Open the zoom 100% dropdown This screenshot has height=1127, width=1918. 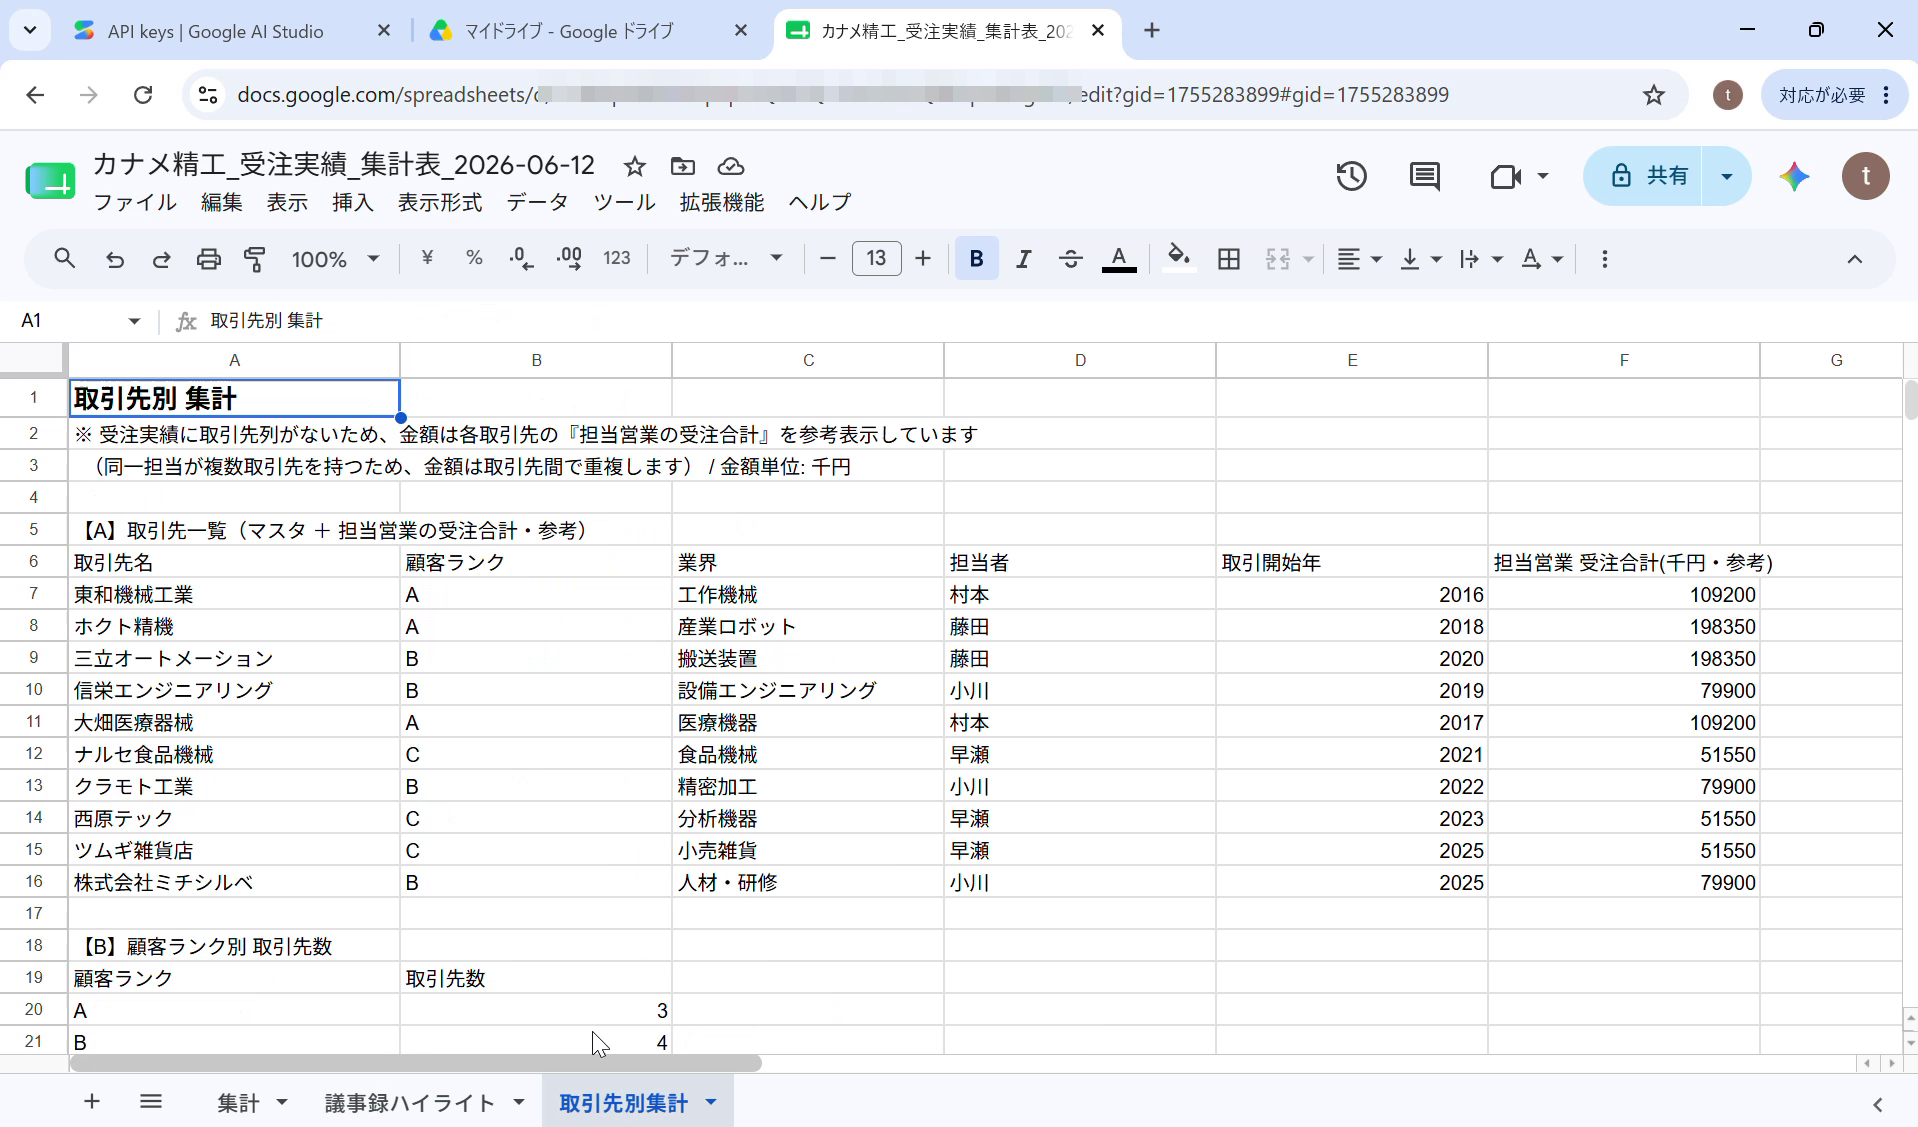[x=335, y=259]
